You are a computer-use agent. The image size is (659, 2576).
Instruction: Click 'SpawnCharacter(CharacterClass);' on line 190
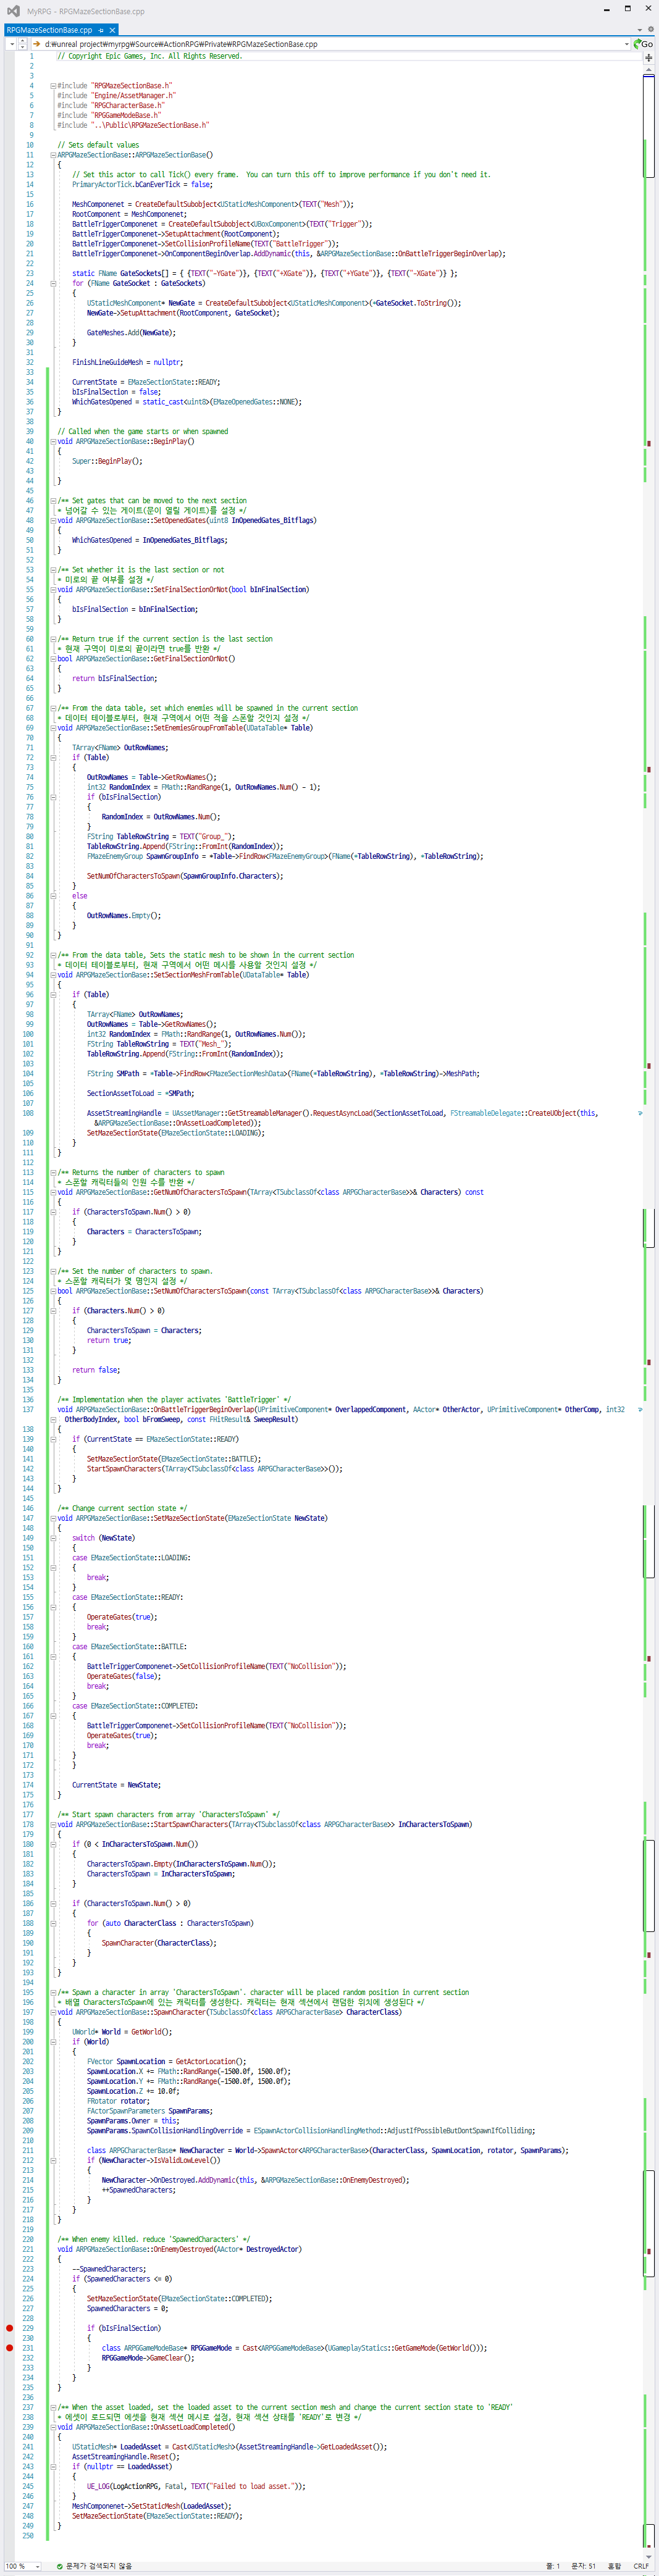point(158,1942)
